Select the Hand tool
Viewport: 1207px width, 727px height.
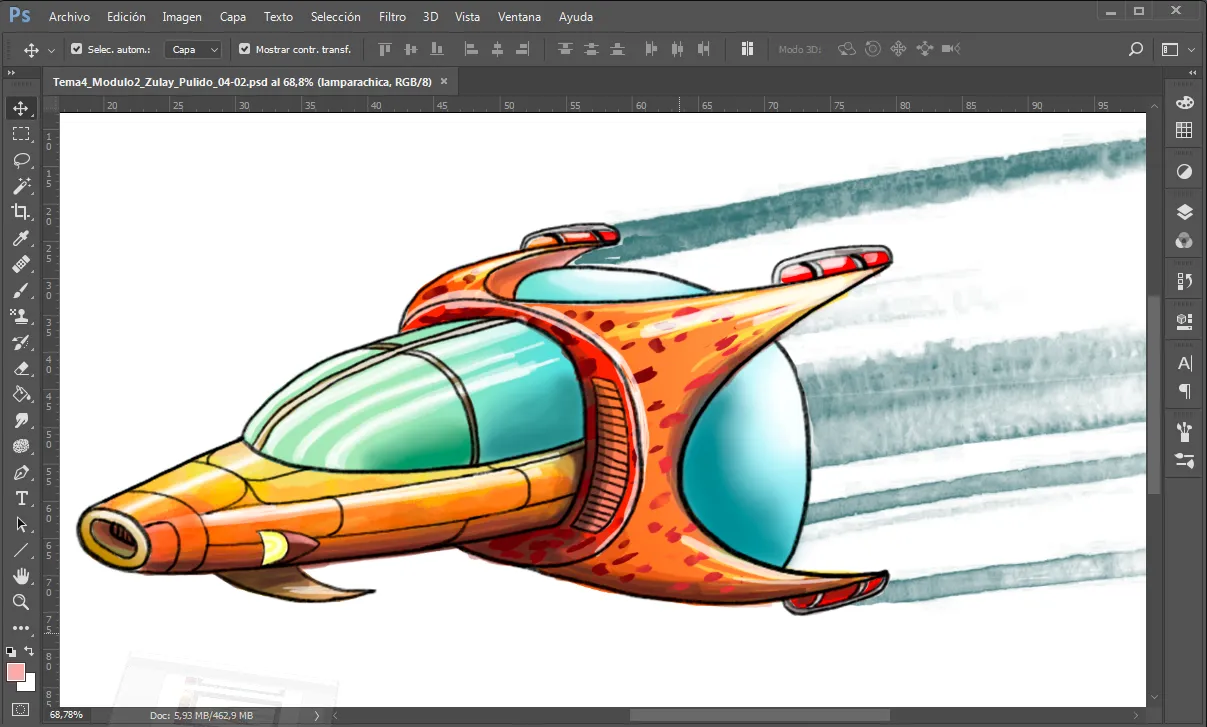click(x=20, y=576)
